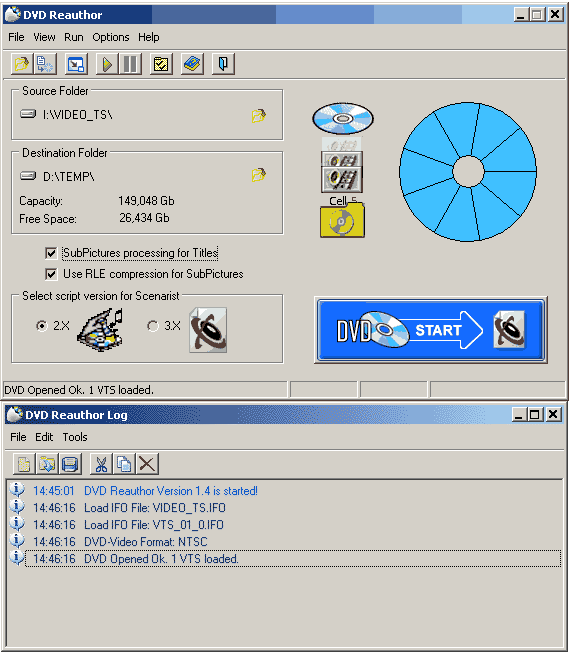The image size is (569, 654).
Task: Click the open DVD folder toolbar icon
Action: pos(22,64)
